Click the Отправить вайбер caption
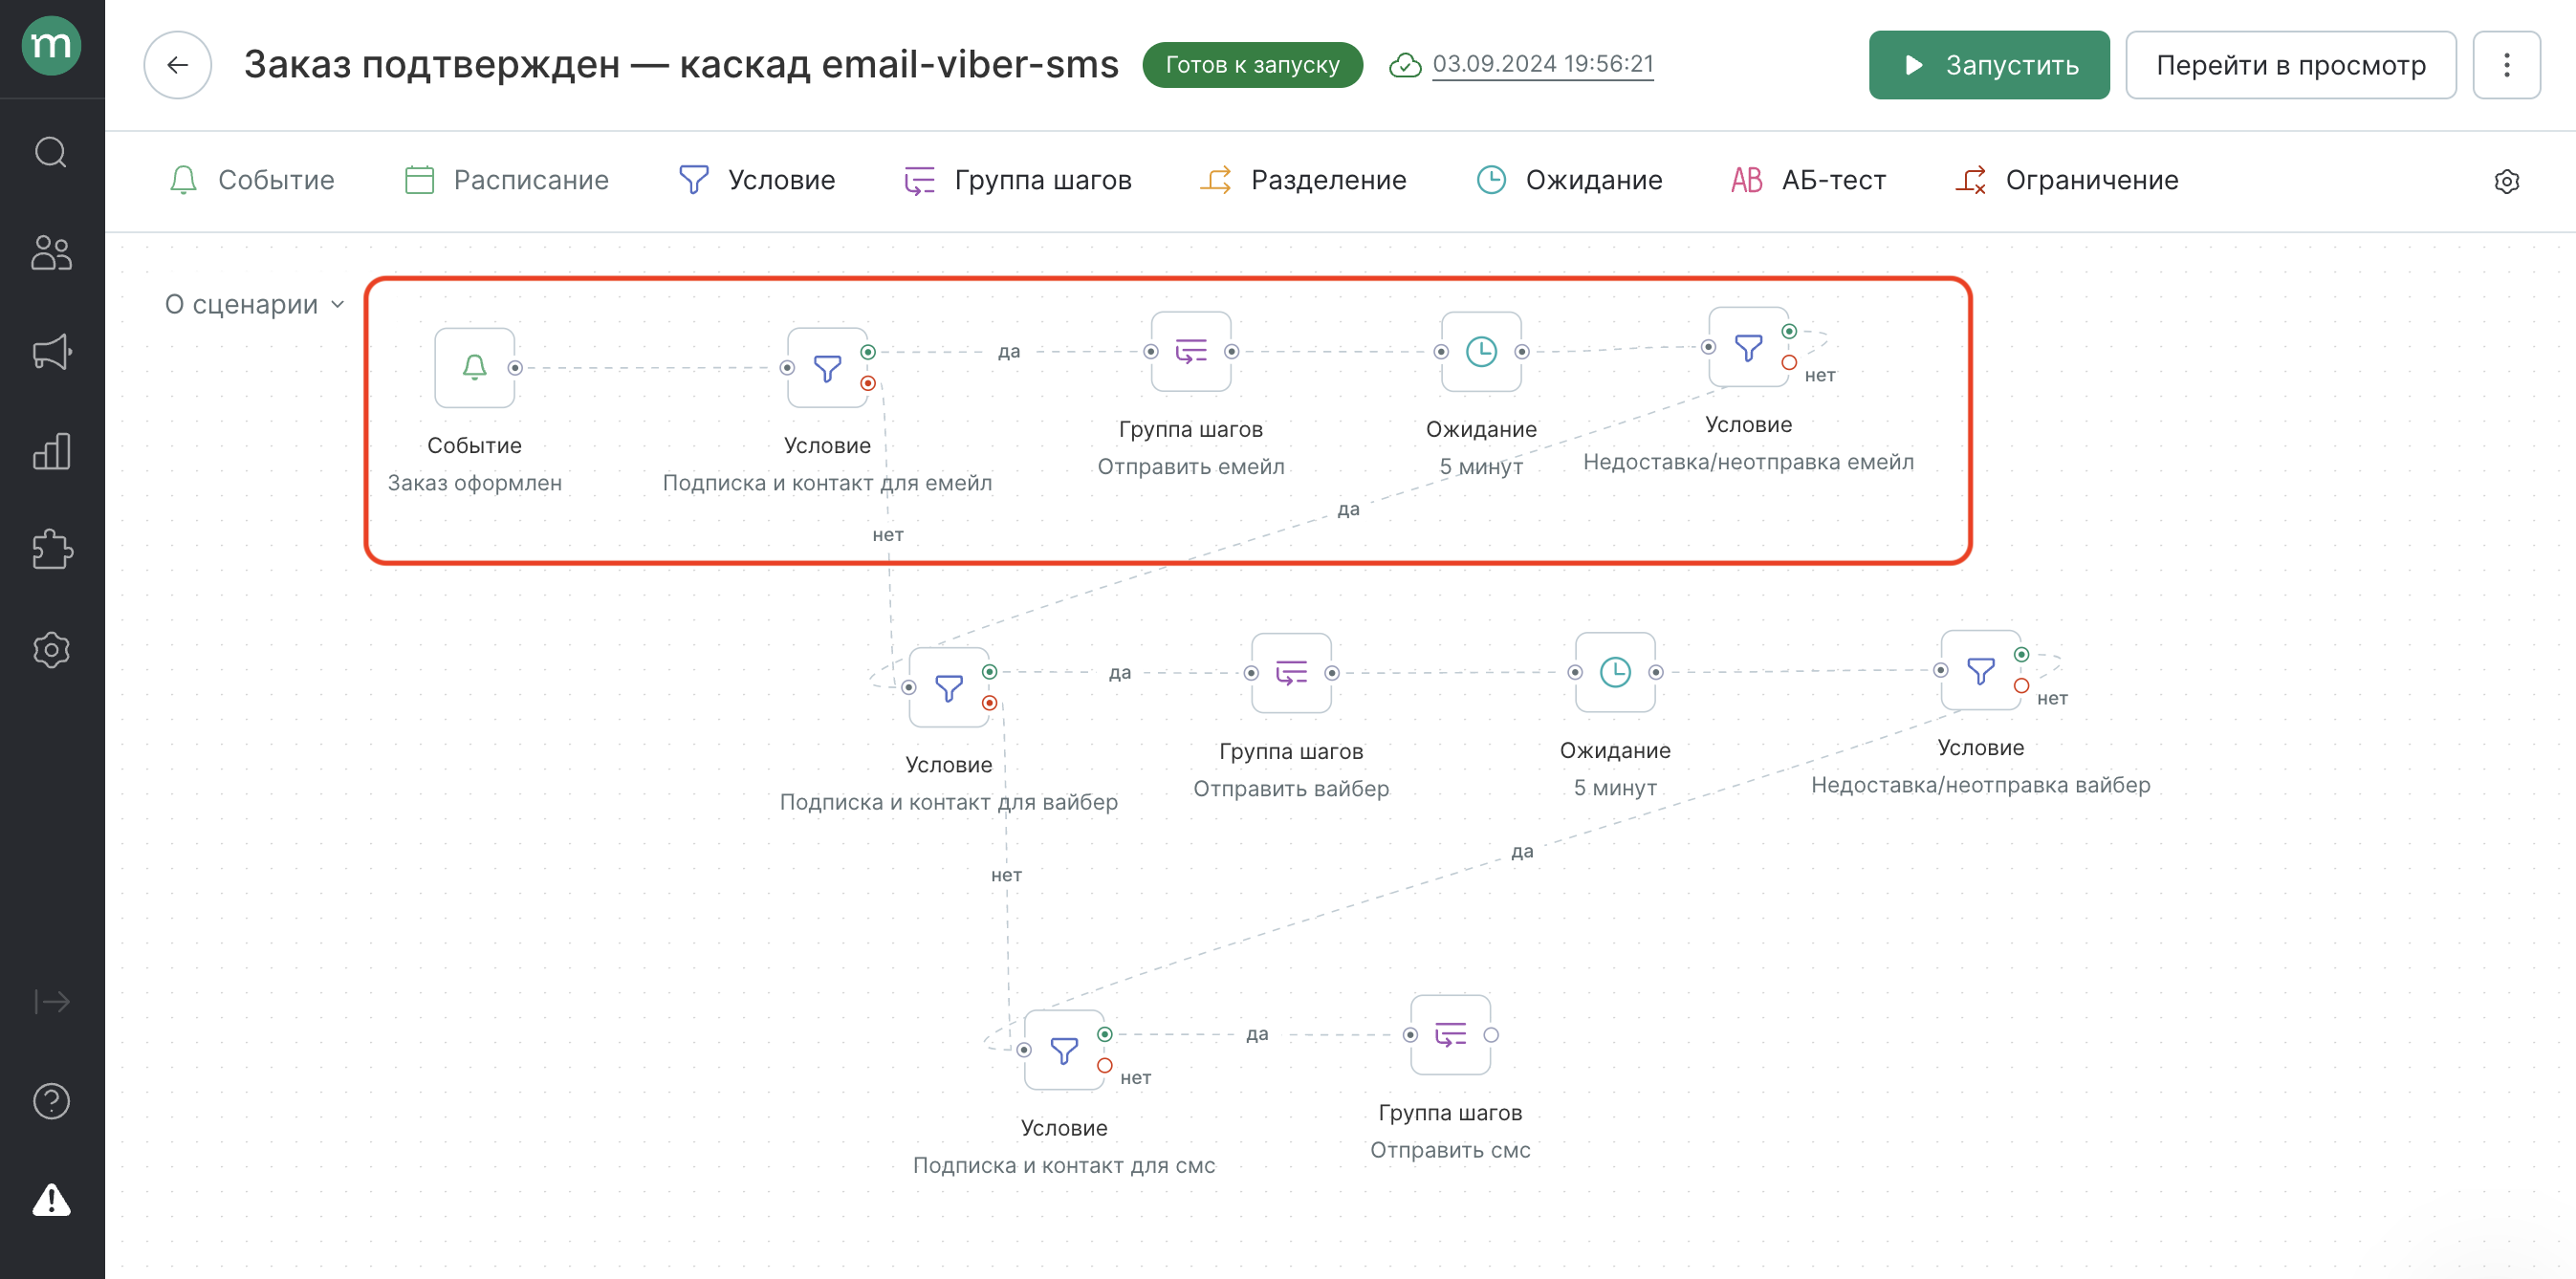The image size is (2576, 1279). coord(1290,789)
